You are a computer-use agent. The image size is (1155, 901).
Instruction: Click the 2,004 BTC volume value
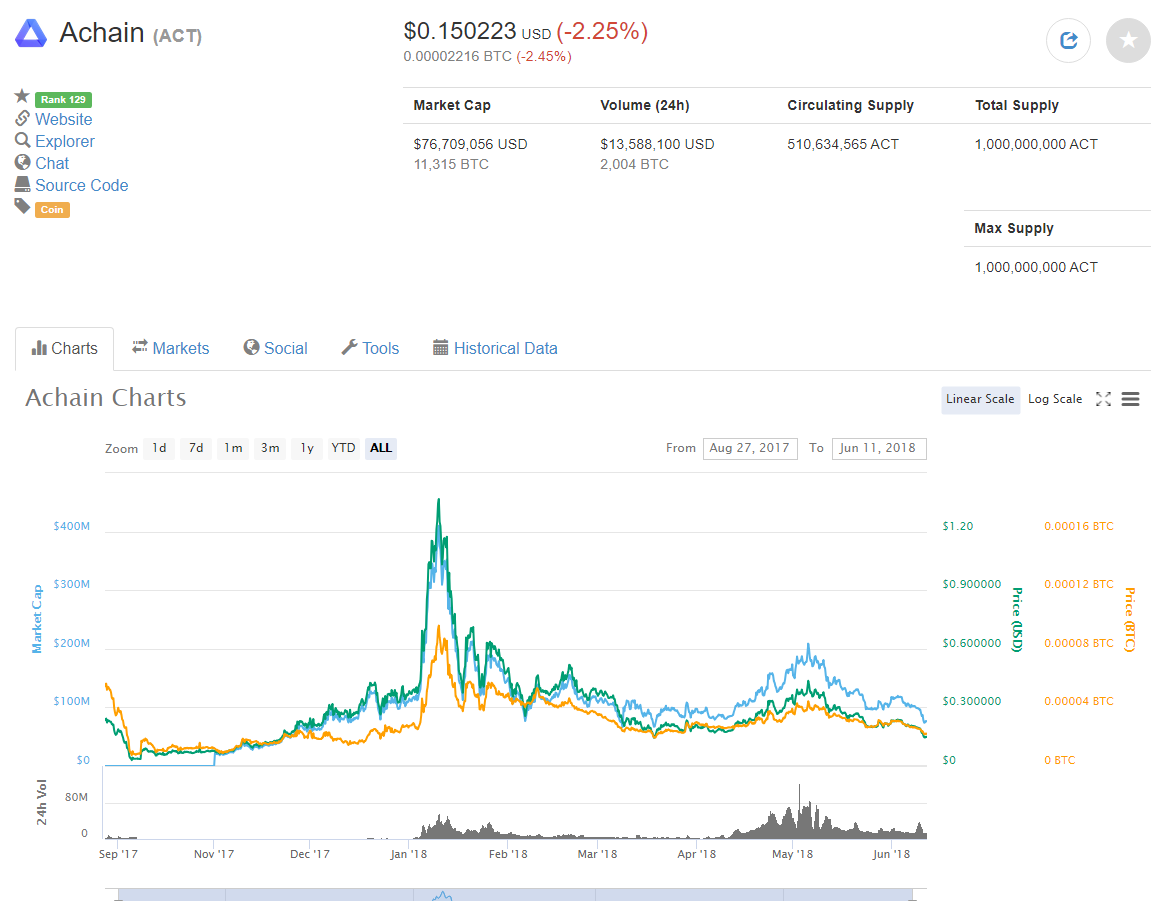(x=634, y=164)
